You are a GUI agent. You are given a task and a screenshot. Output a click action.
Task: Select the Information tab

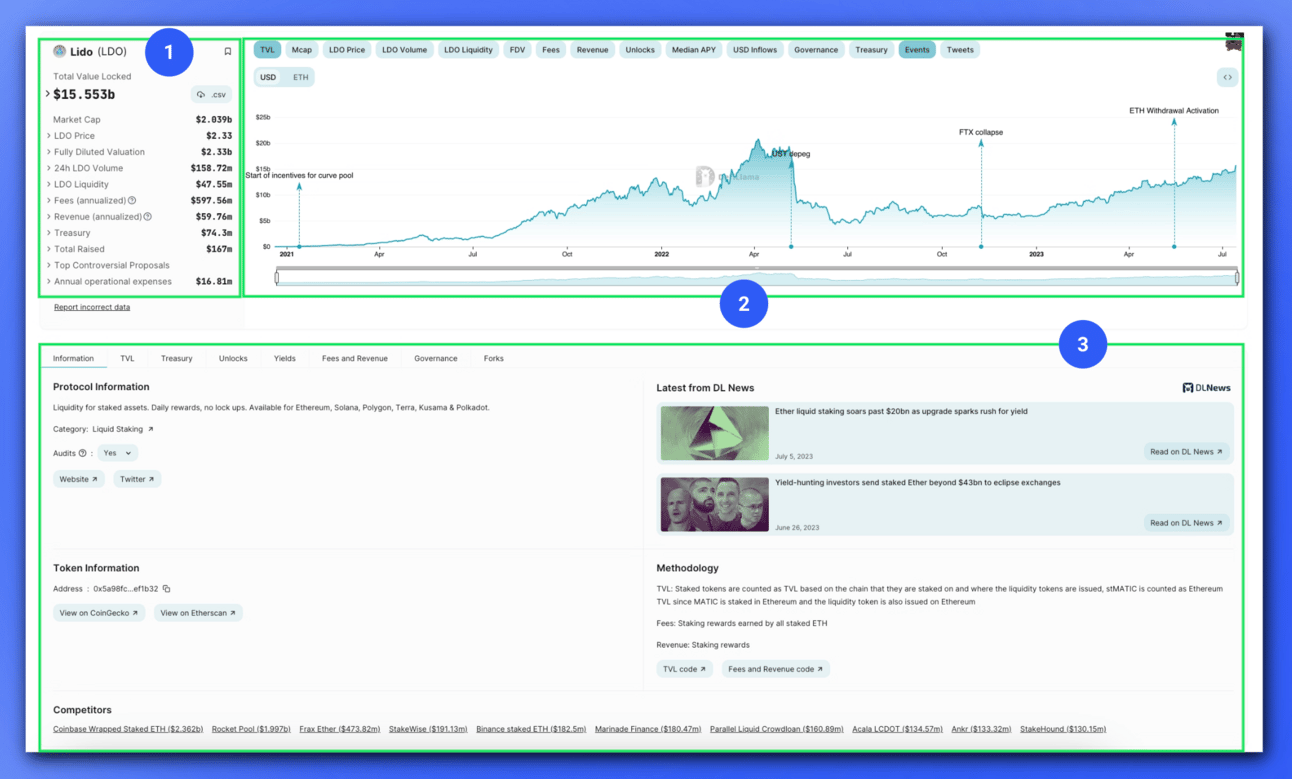click(x=73, y=358)
